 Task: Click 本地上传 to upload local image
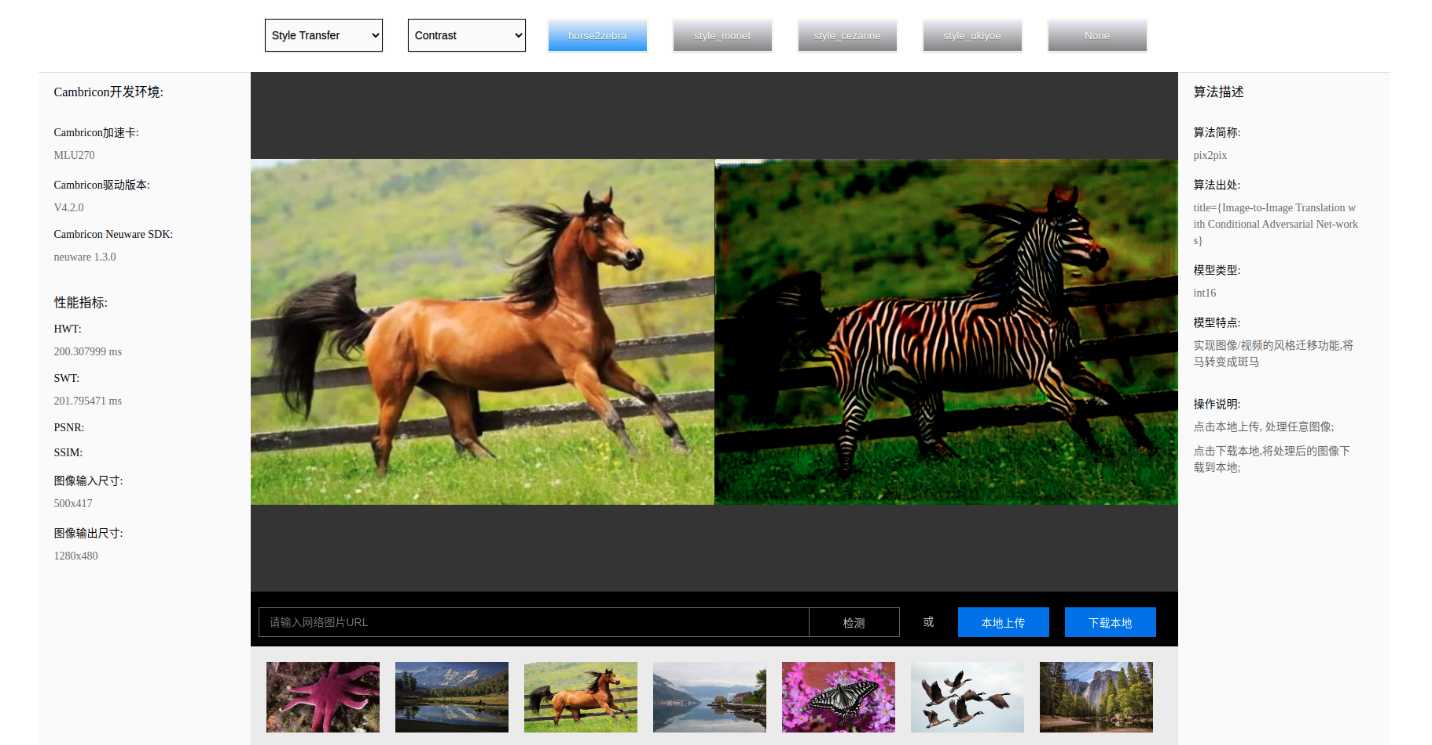1003,622
